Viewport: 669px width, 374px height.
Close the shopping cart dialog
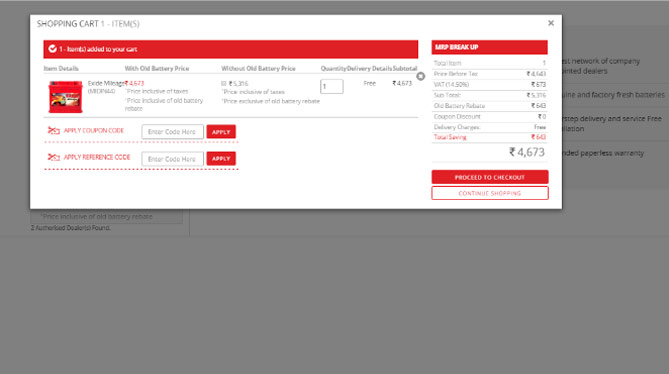tap(551, 23)
